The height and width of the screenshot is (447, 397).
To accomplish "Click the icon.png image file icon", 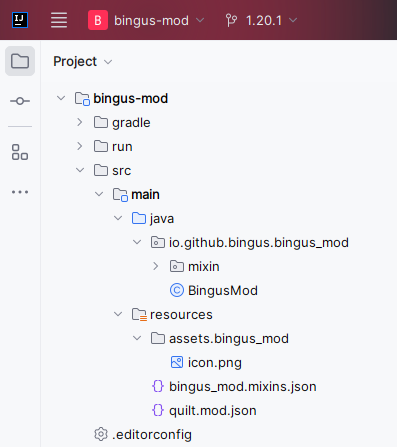I will (177, 362).
